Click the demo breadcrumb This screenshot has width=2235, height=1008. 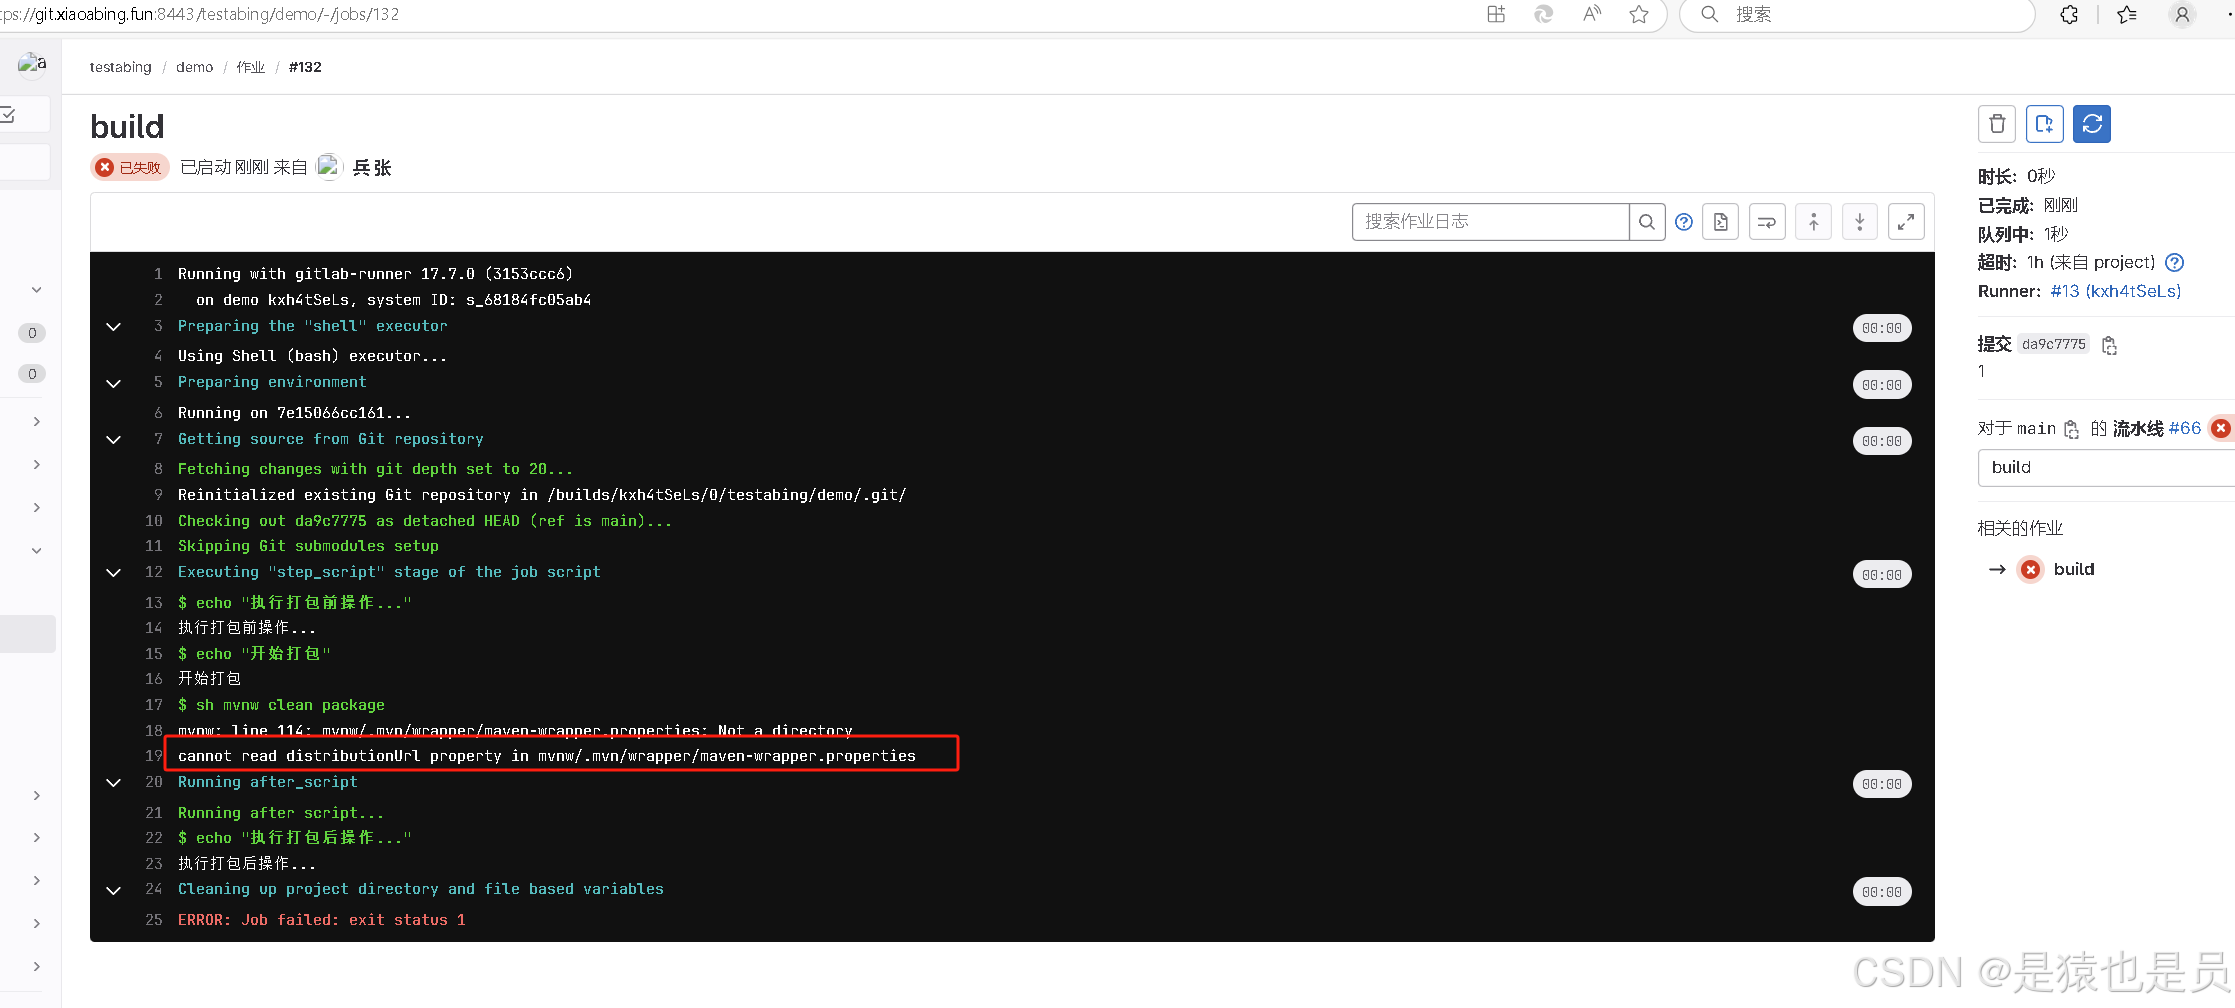click(x=194, y=67)
